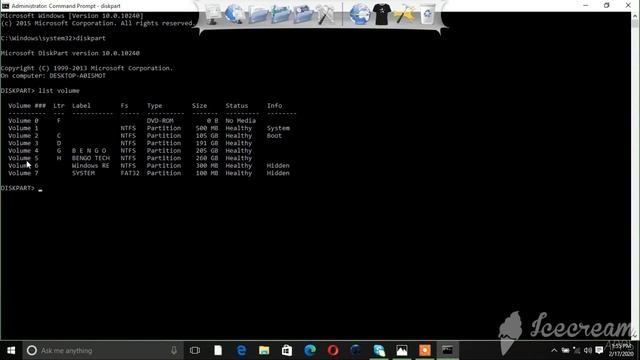Click the '500 MB' size value
Image resolution: width=640 pixels, height=360 pixels.
pos(207,128)
